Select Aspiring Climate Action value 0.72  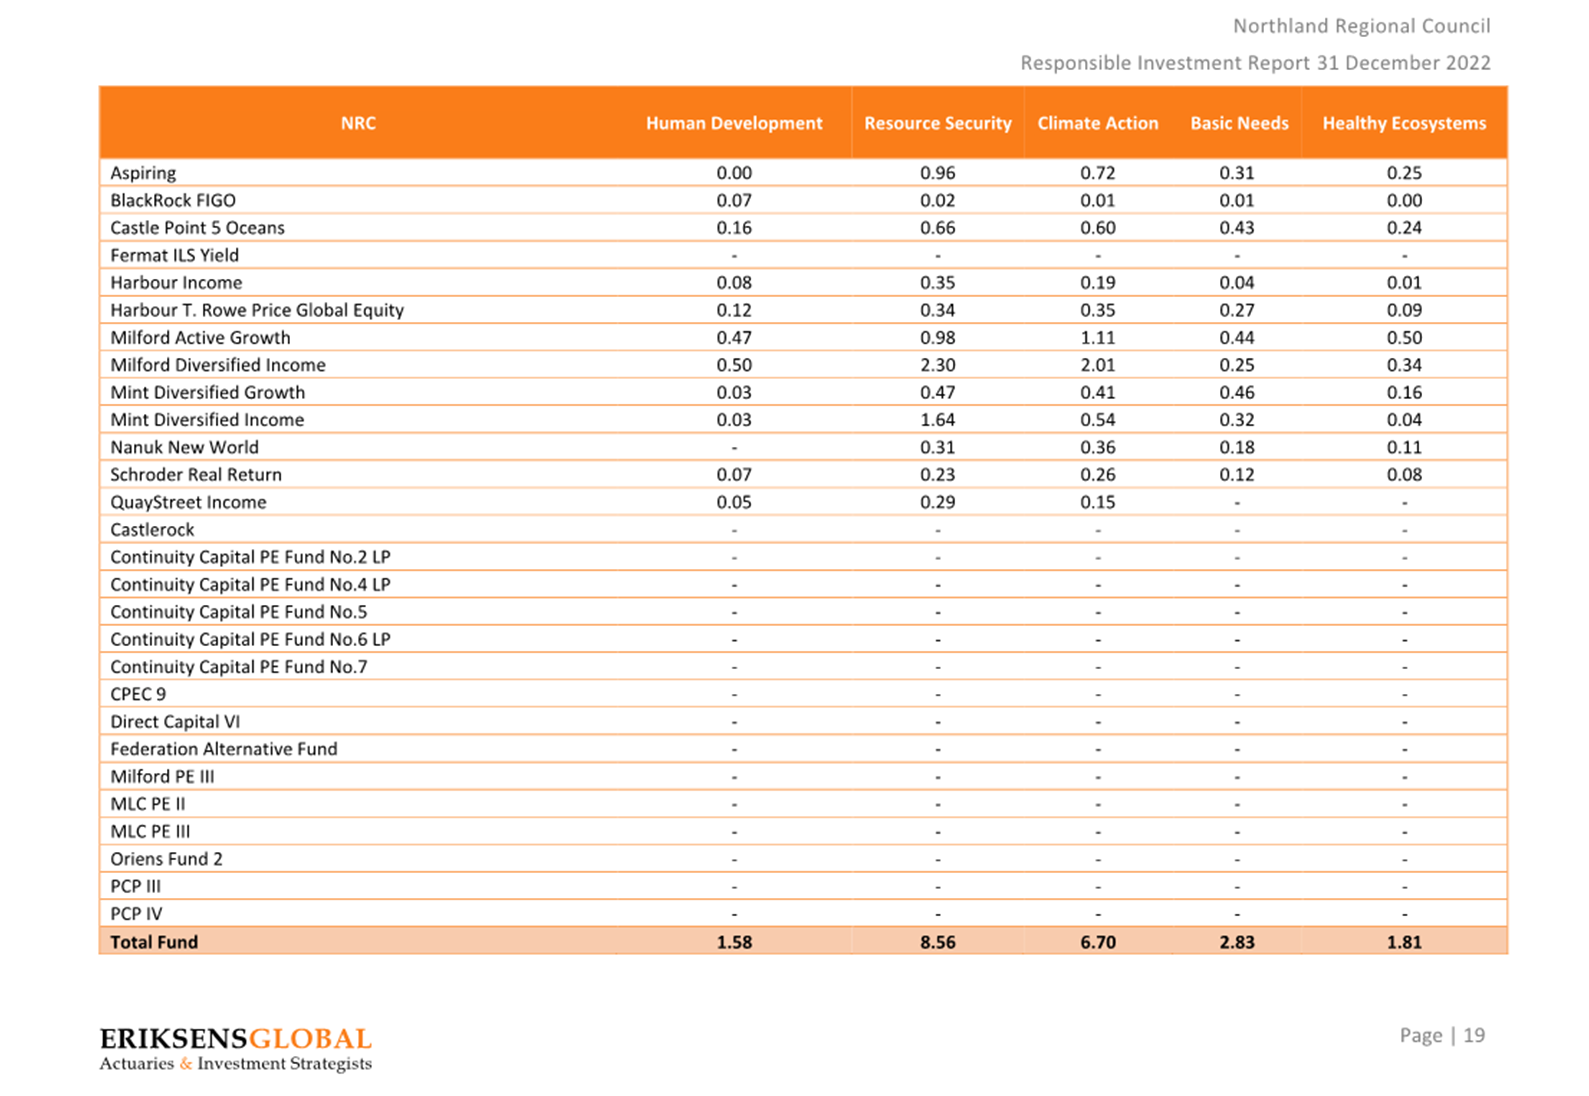1098,173
